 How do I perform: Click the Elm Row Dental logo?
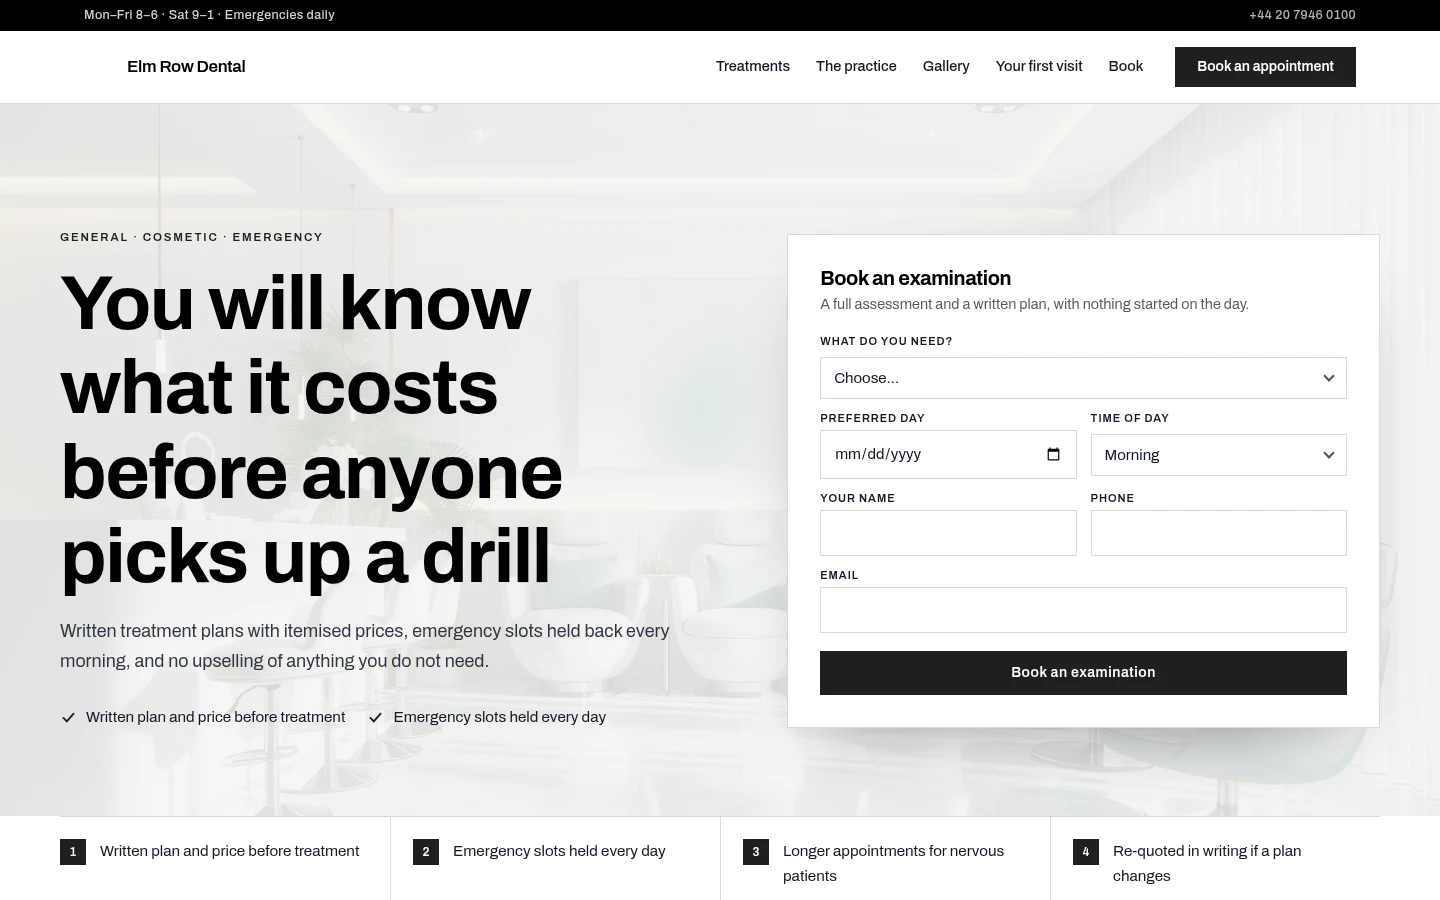pyautogui.click(x=186, y=67)
